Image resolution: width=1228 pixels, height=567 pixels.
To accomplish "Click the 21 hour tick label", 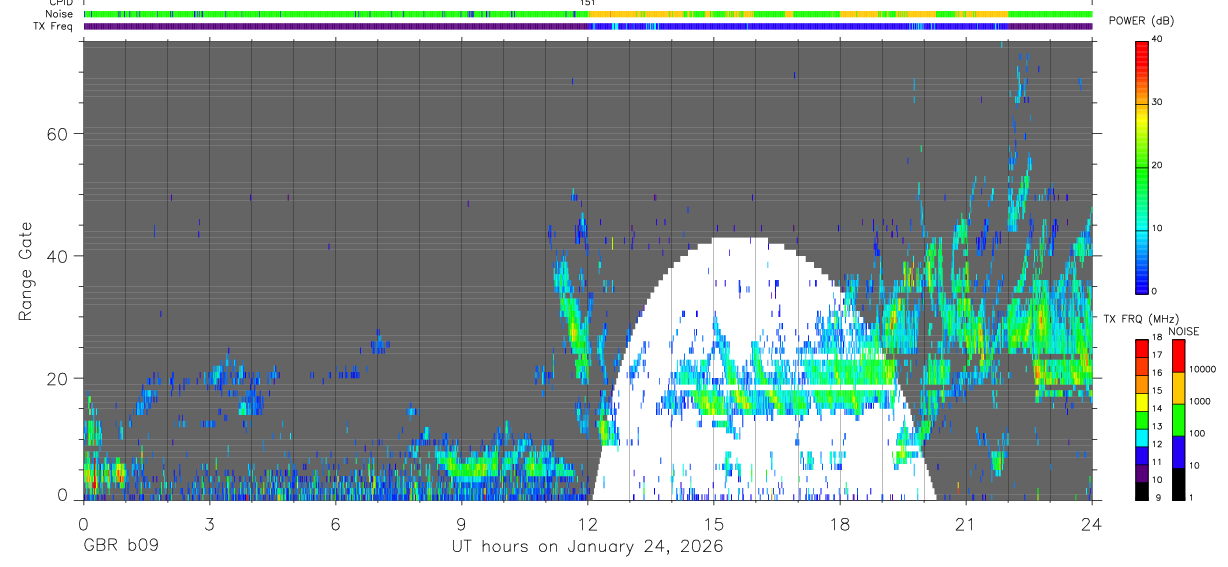I will click(965, 524).
